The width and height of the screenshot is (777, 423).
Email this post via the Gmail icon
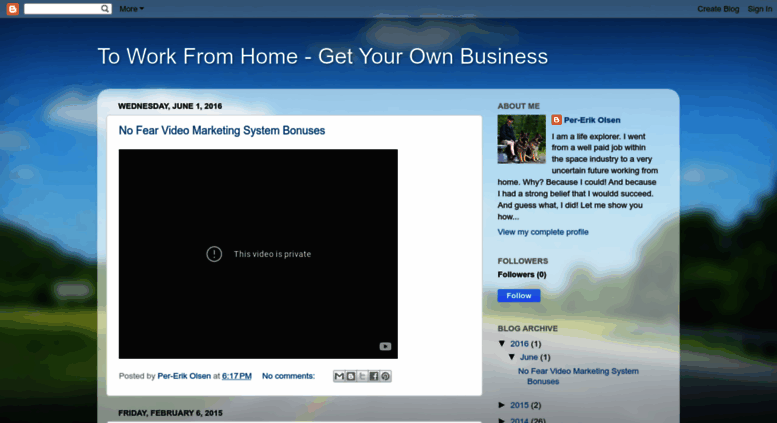click(339, 376)
